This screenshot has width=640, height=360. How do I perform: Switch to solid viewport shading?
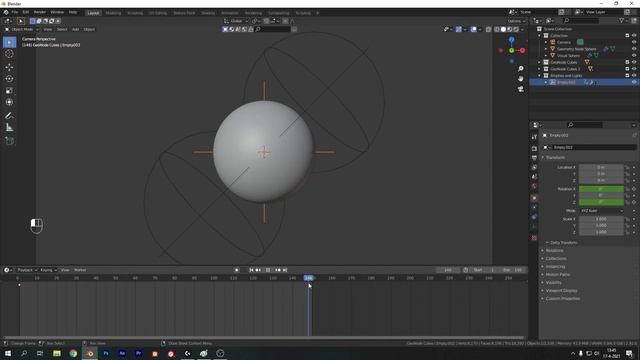(x=503, y=29)
